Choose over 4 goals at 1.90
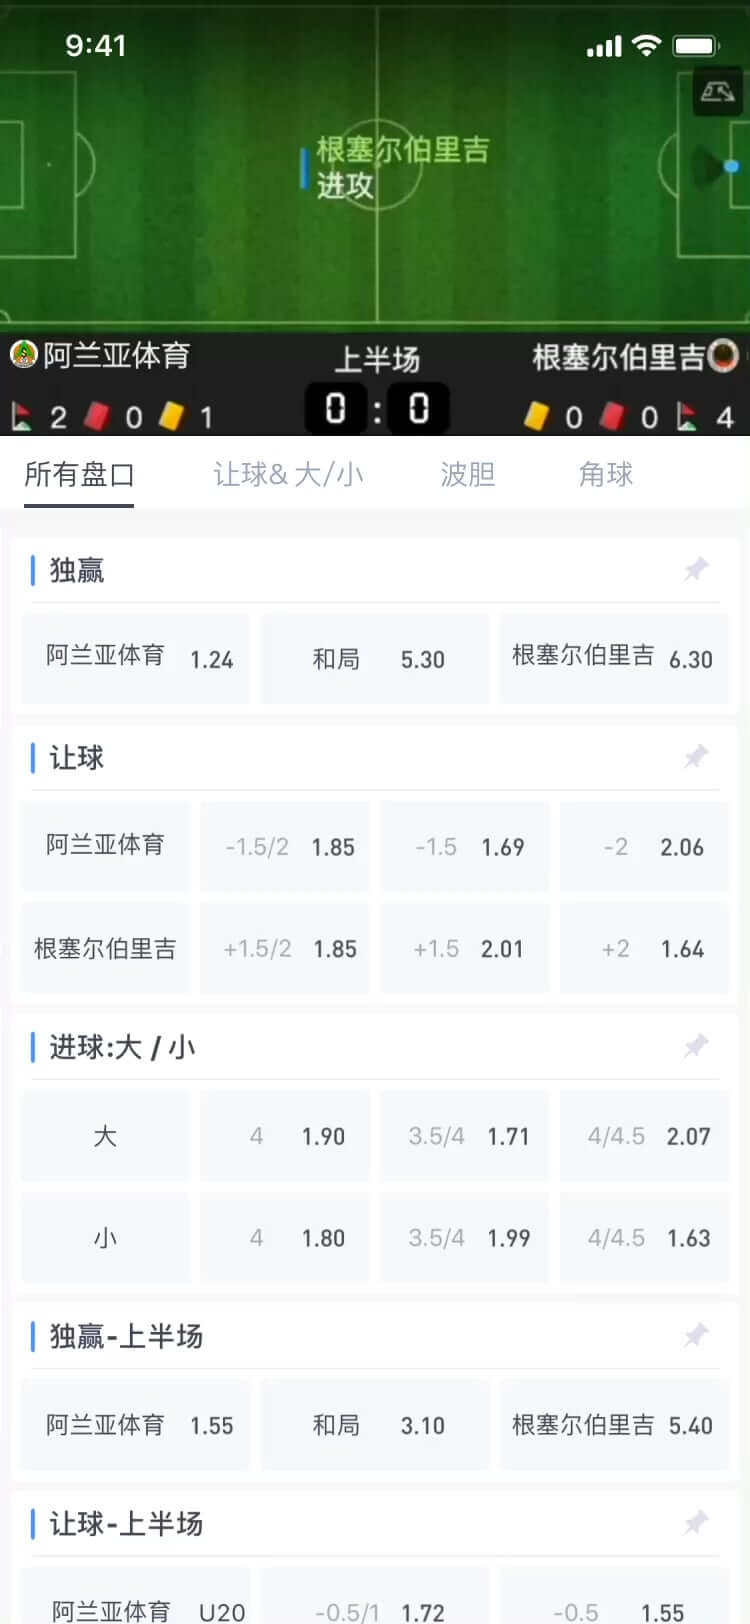 tap(285, 1136)
